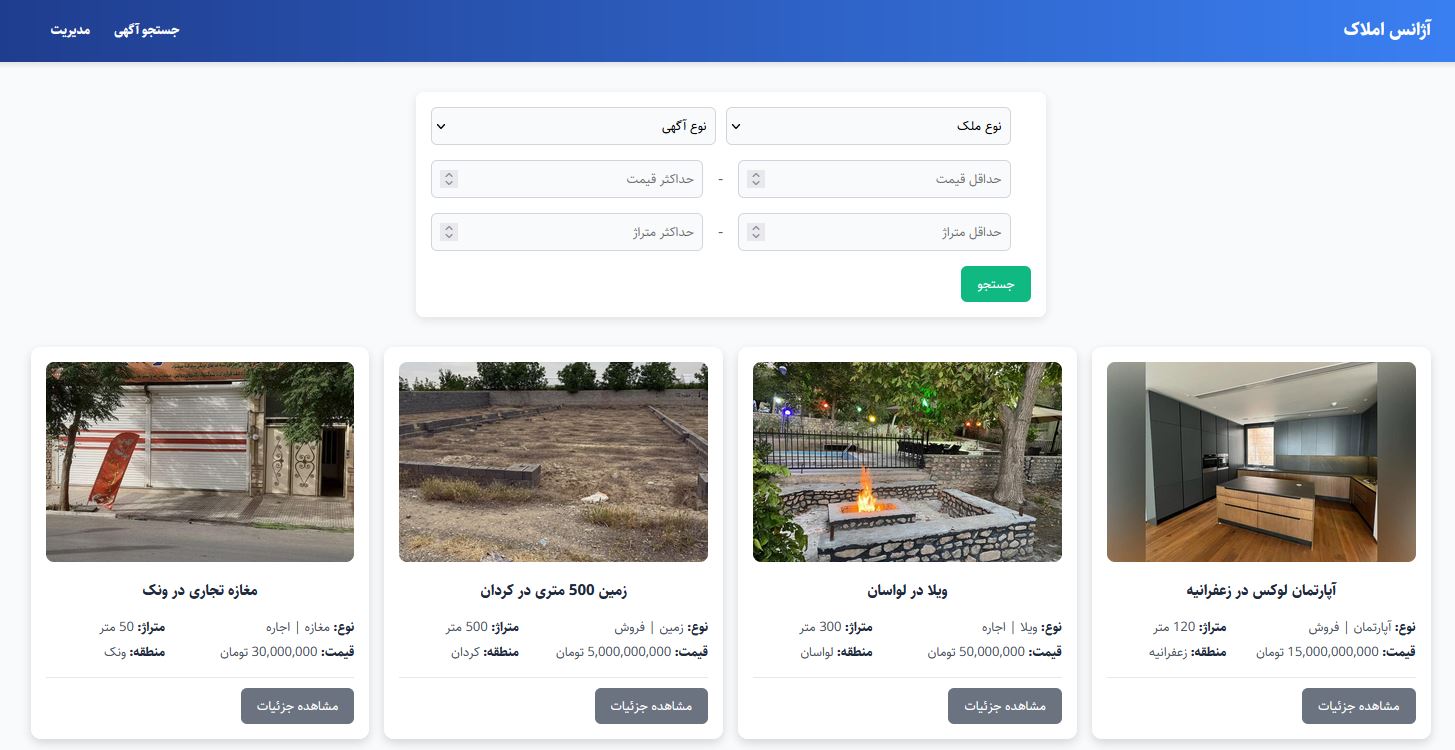1455x750 pixels.
Task: View details of the Lavasan villa listing
Action: [1005, 706]
